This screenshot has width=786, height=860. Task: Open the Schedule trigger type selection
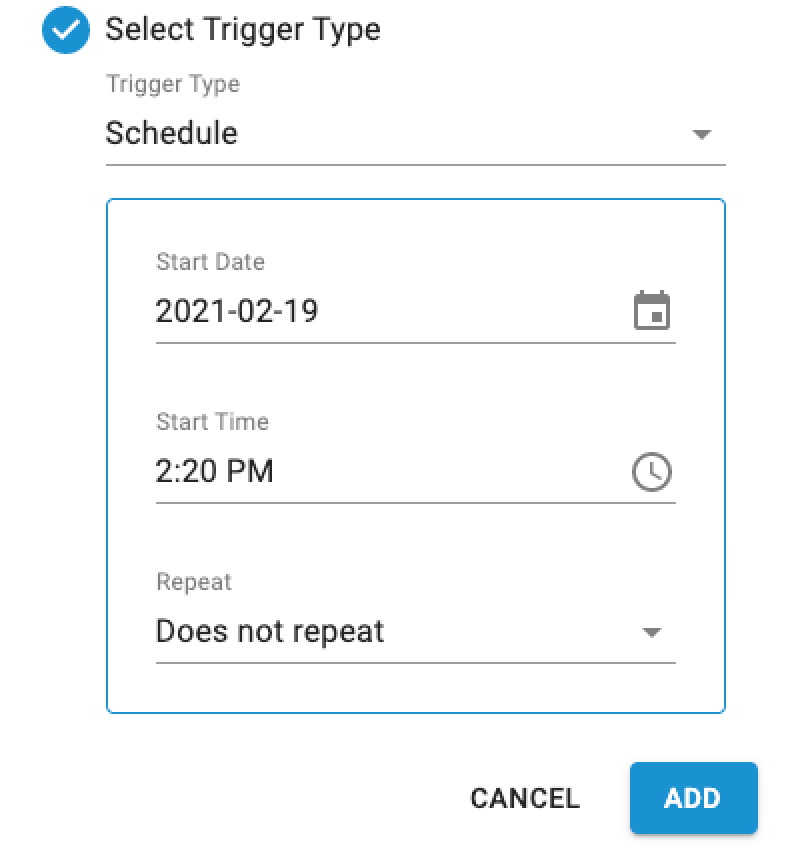tap(416, 133)
